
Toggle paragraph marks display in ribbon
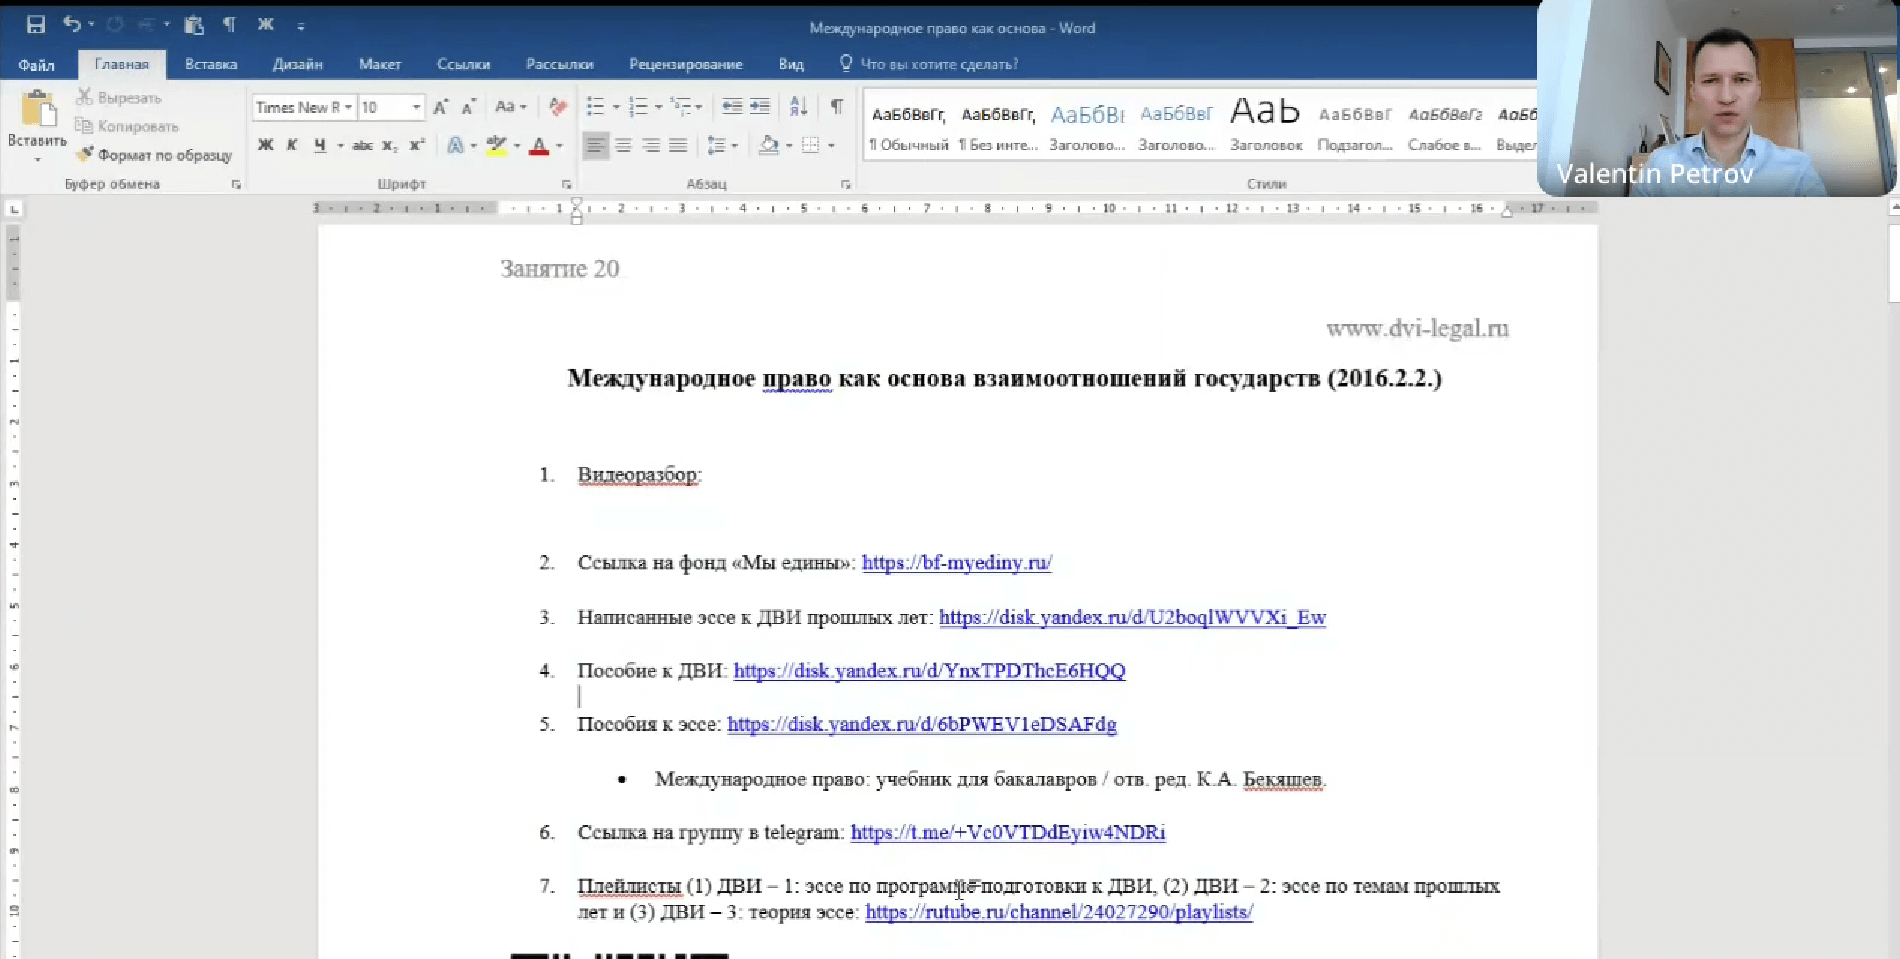coord(836,107)
